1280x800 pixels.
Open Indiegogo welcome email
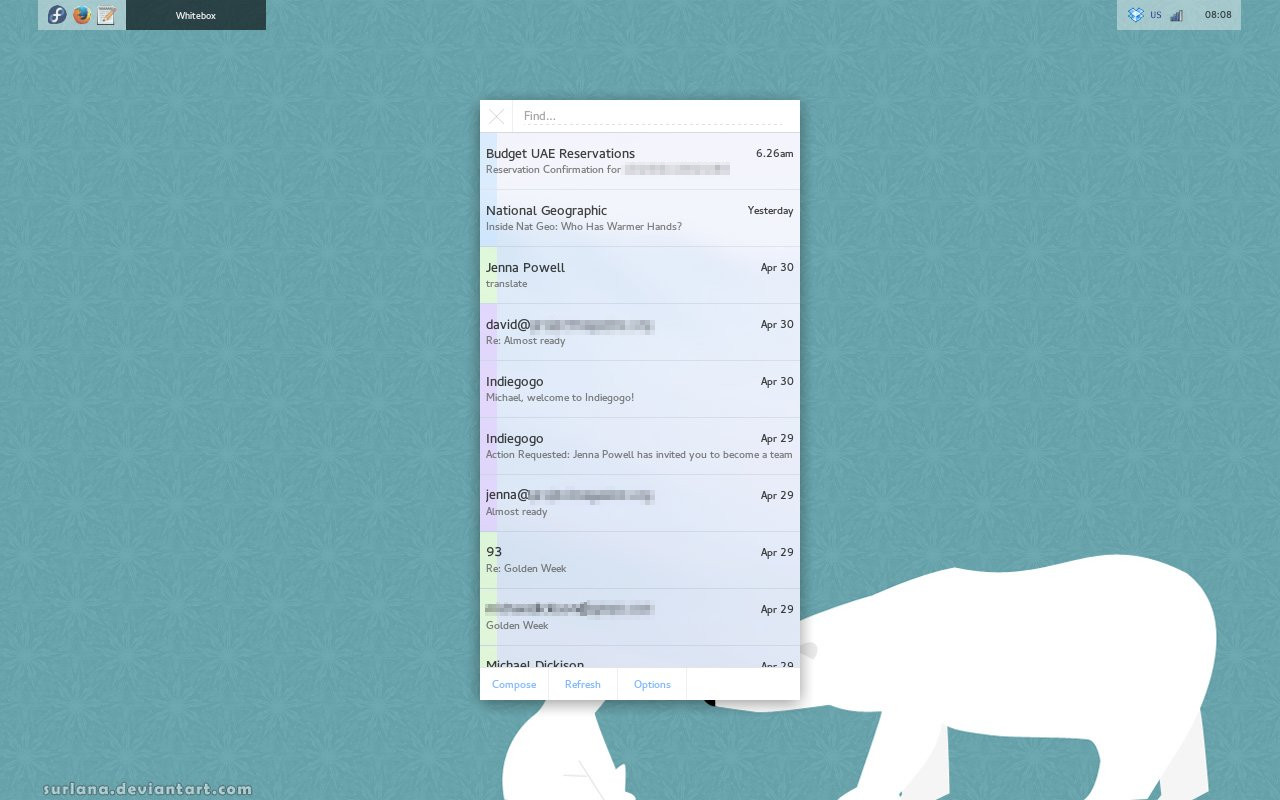pyautogui.click(x=640, y=389)
